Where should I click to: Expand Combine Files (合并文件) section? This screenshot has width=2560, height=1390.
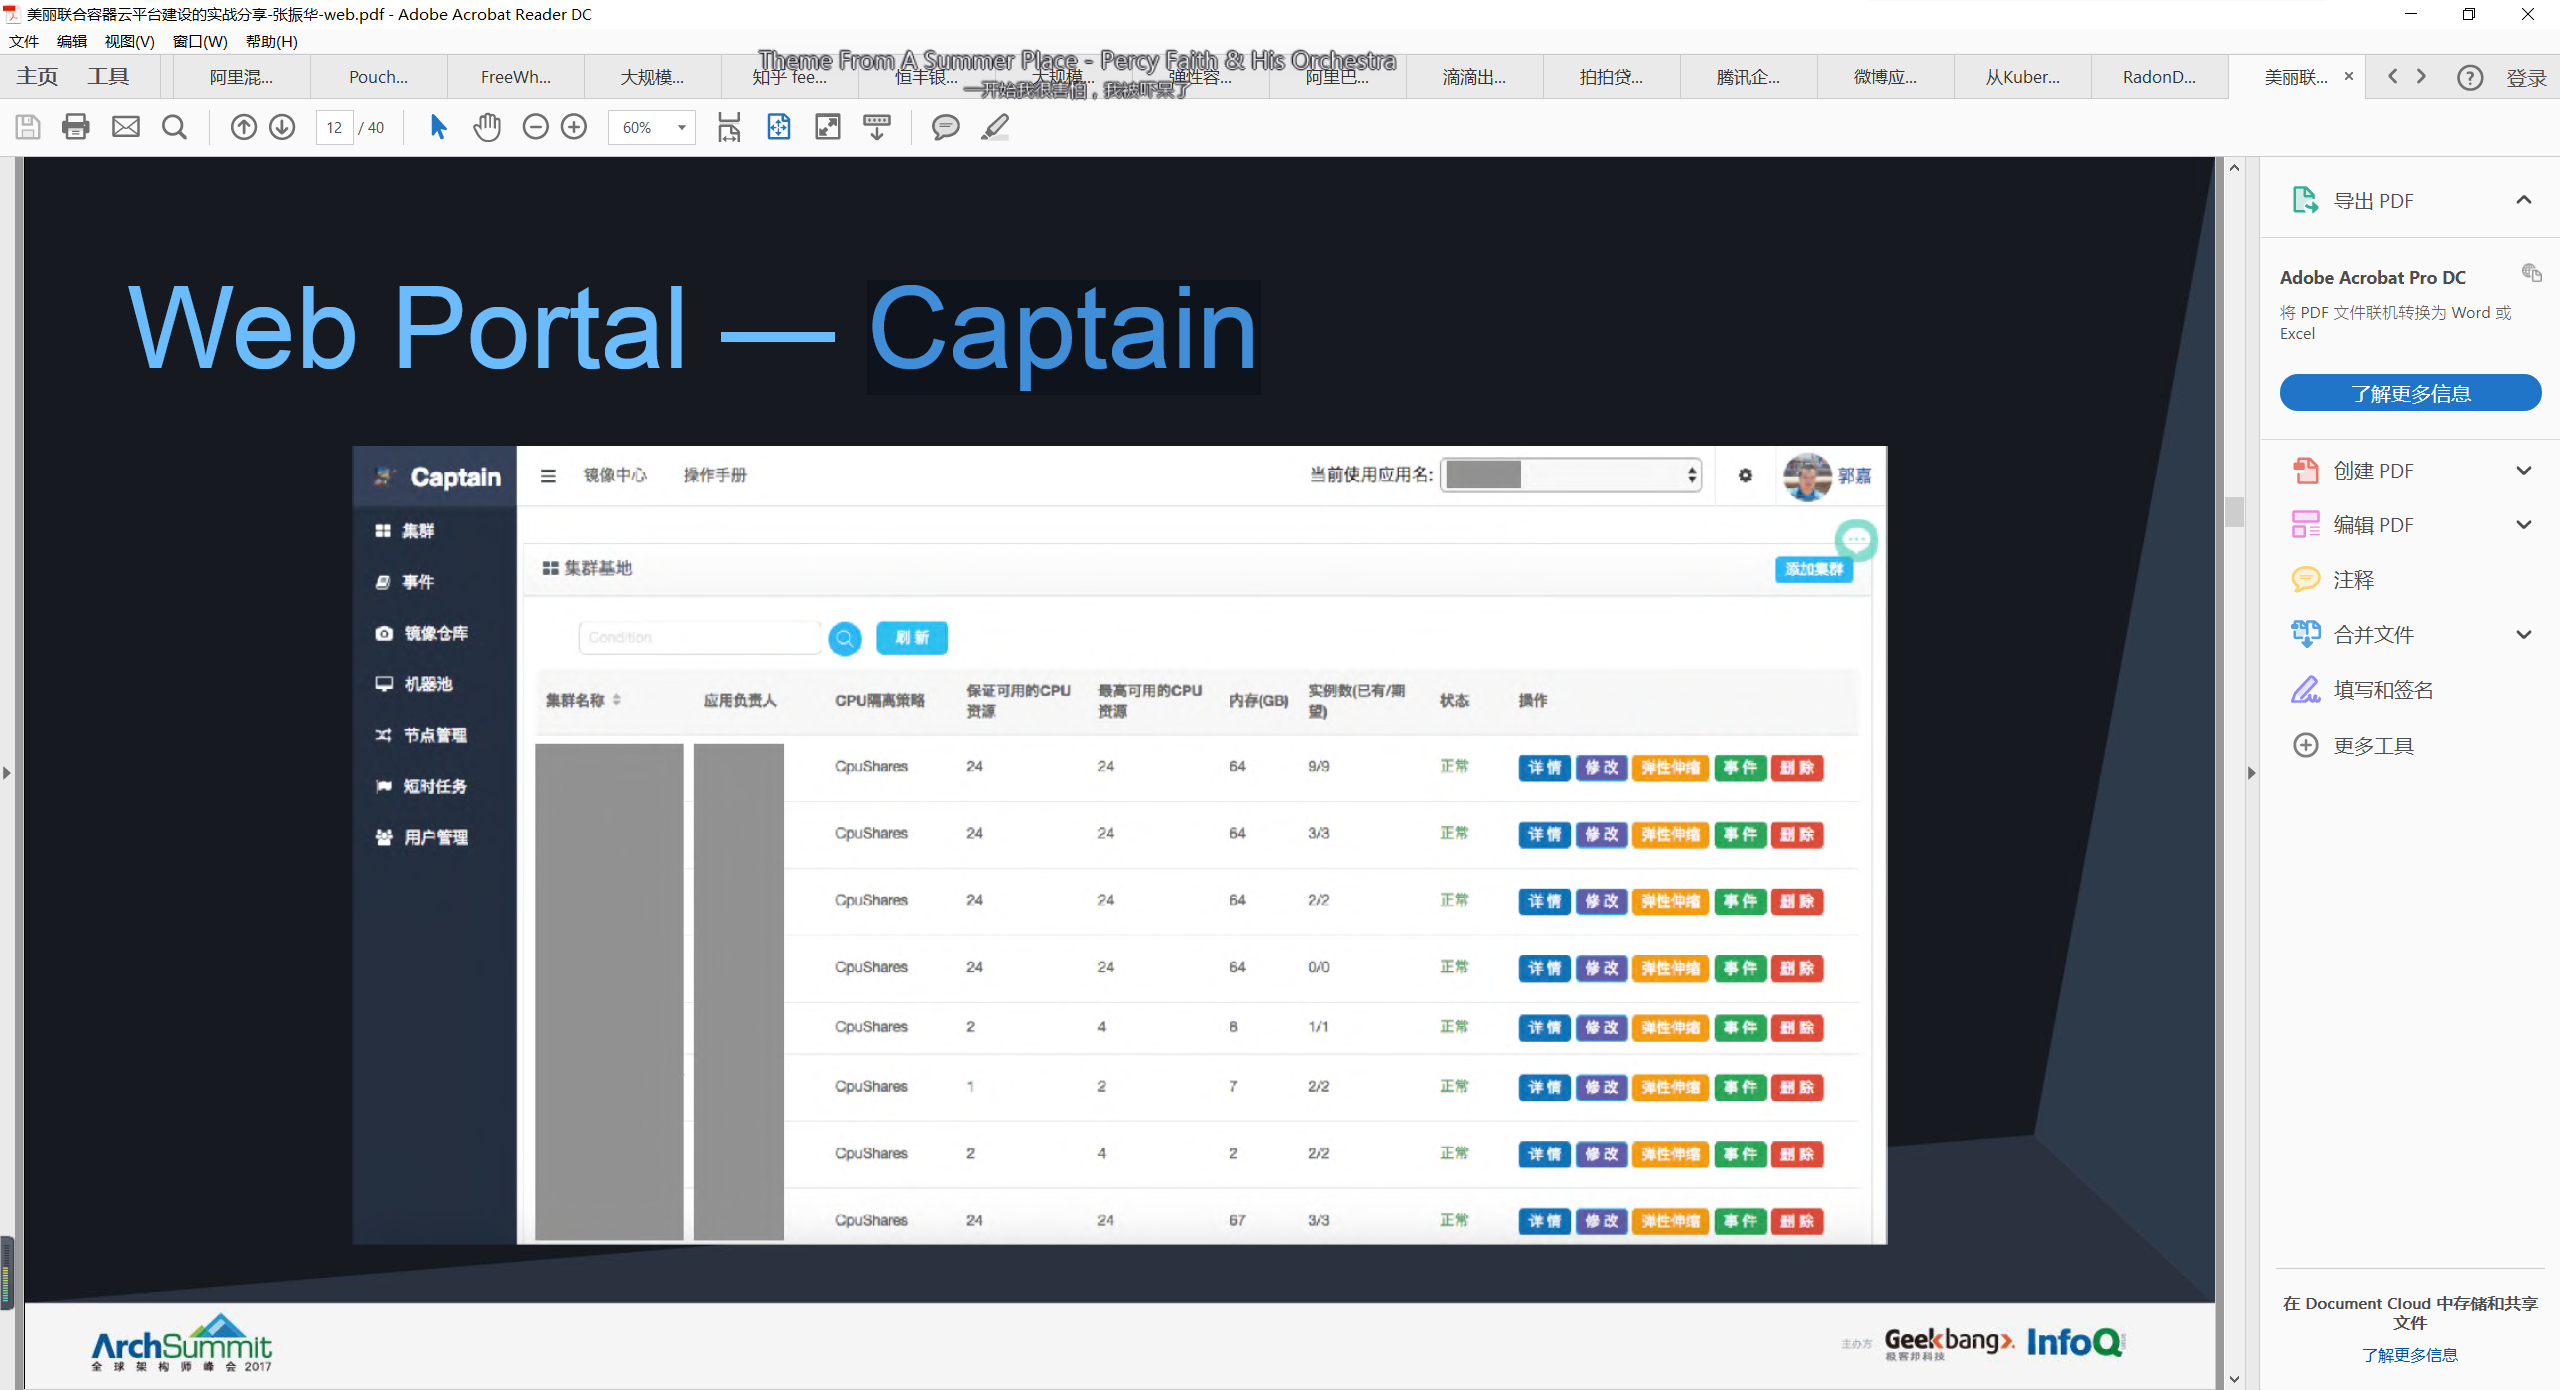click(x=2523, y=634)
